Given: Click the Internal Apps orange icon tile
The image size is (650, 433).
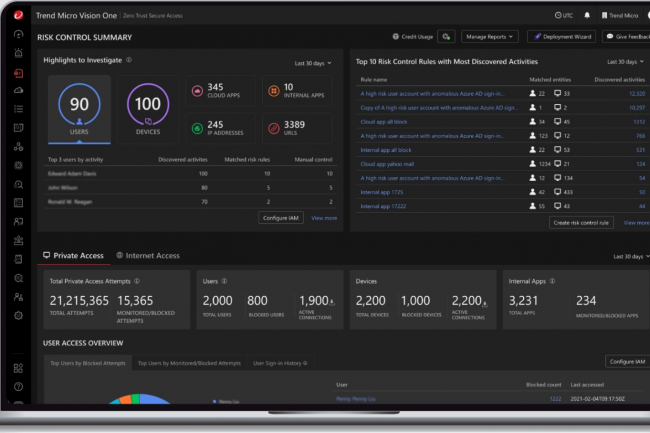Looking at the screenshot, I should [x=273, y=92].
